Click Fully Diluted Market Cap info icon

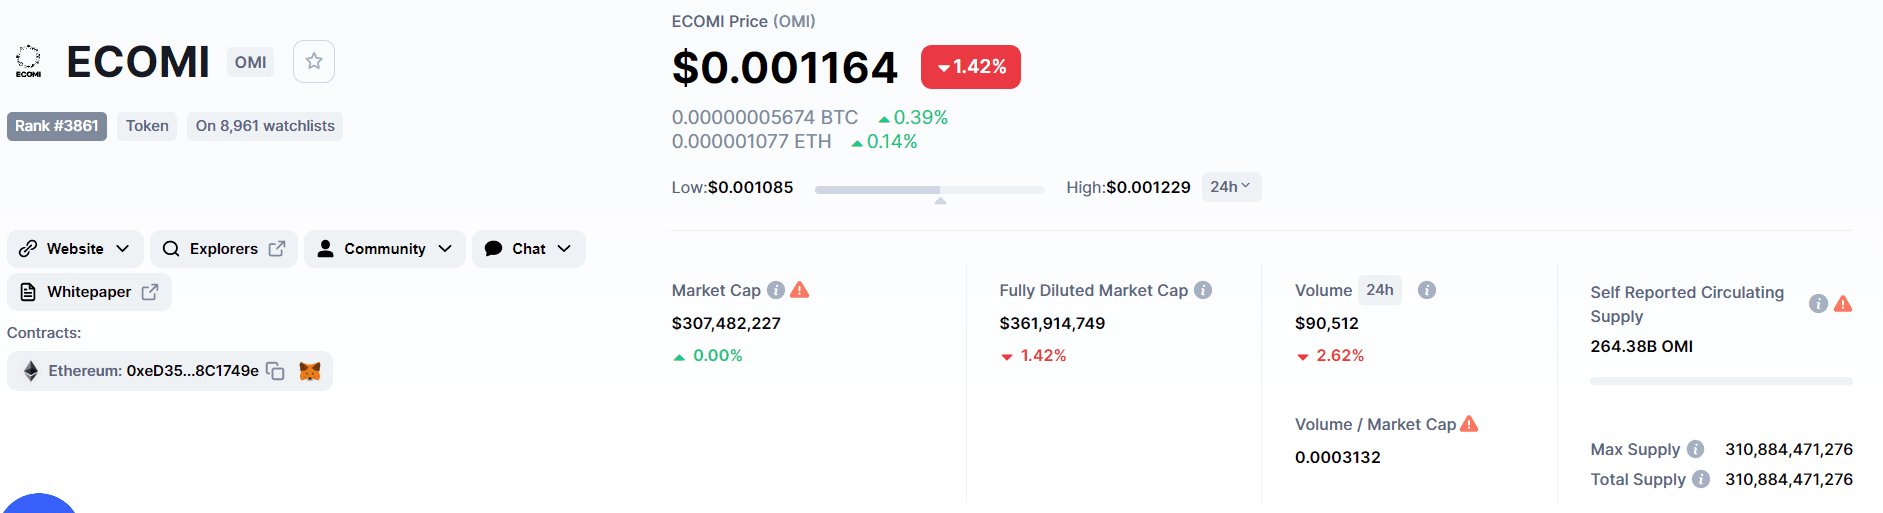click(x=1203, y=290)
